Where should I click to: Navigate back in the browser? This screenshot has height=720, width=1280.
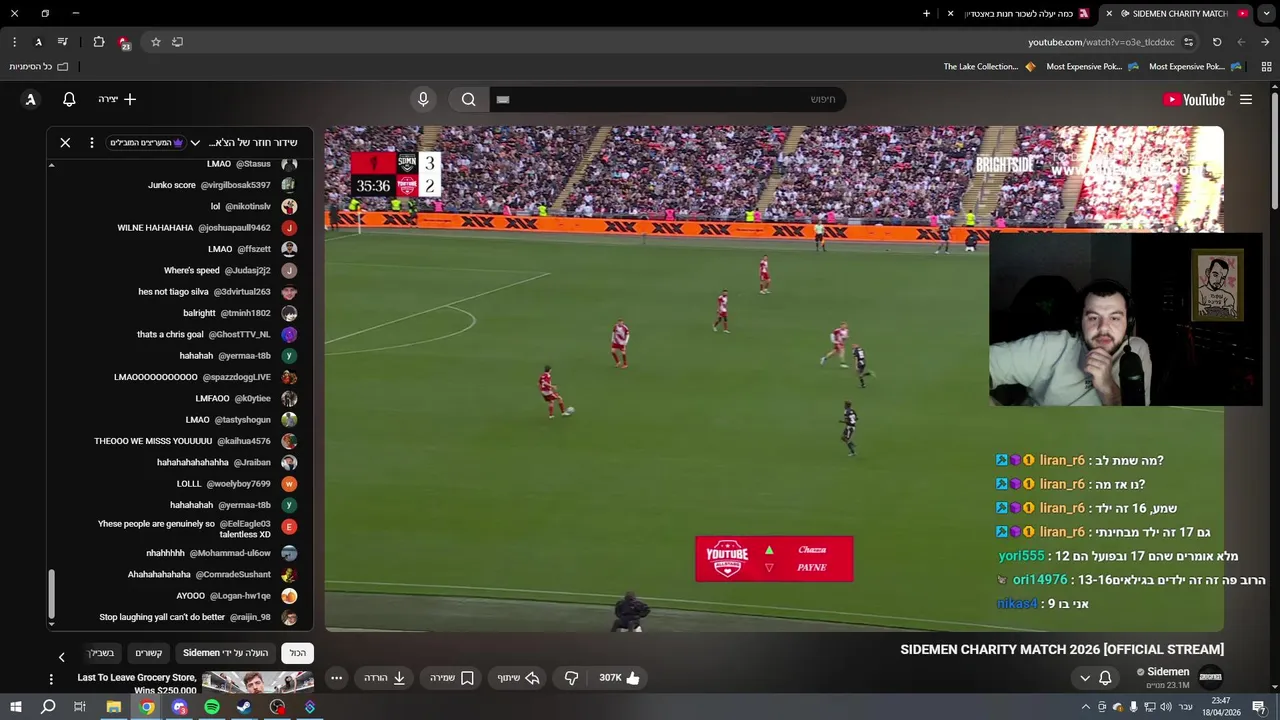(1265, 42)
